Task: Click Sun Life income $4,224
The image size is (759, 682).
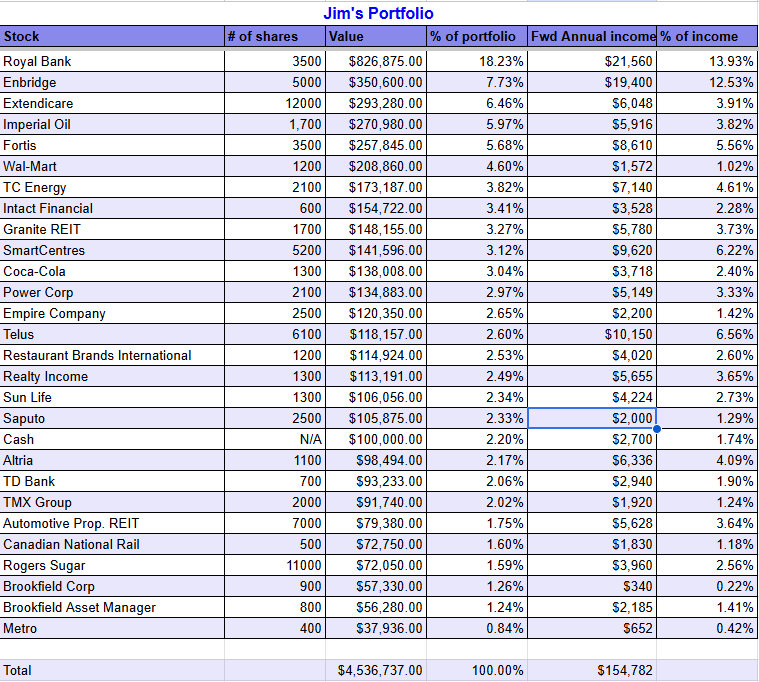Action: (x=592, y=397)
